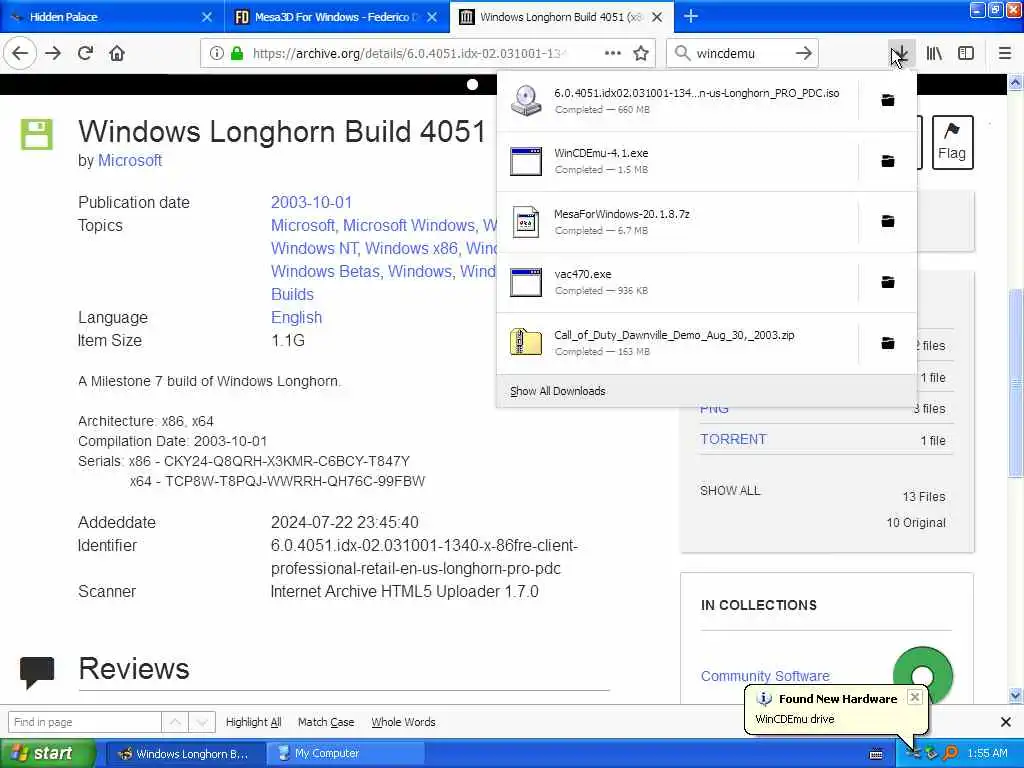Open a new tab with plus button
Screen dimensions: 1024x768
point(691,16)
